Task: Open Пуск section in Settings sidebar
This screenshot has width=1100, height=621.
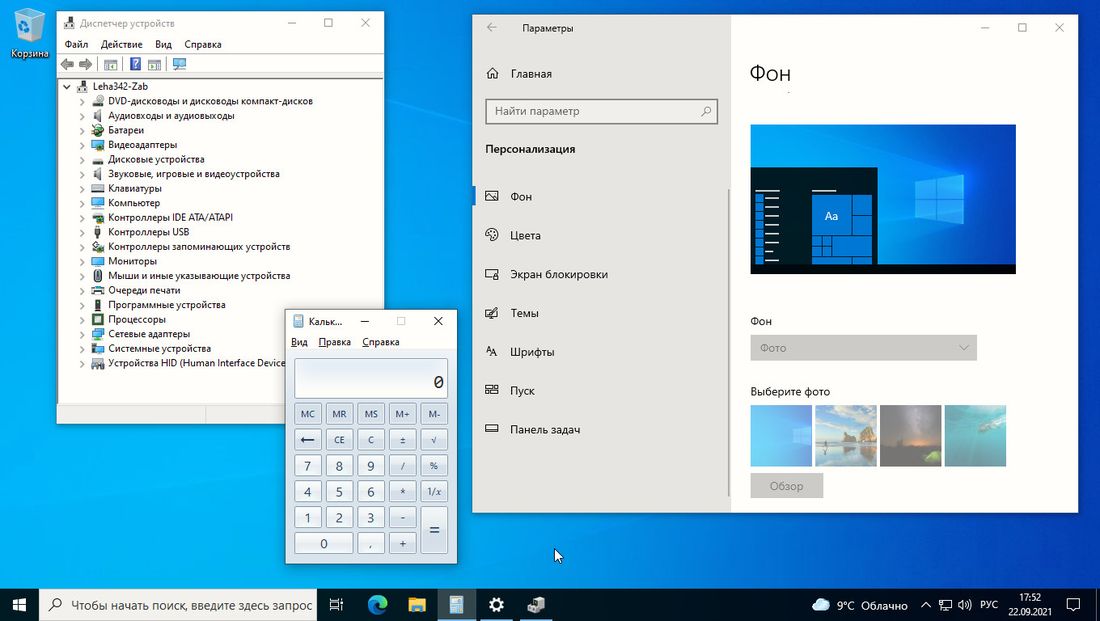Action: tap(601, 391)
